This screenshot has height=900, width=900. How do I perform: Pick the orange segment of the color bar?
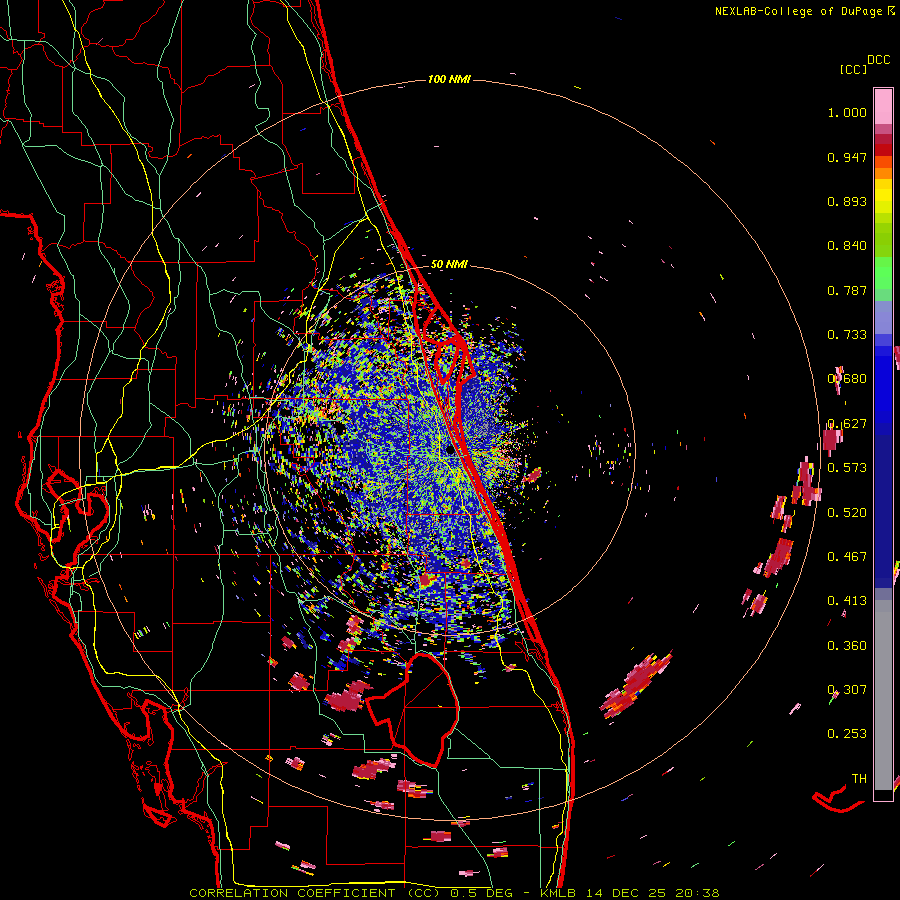pyautogui.click(x=883, y=173)
